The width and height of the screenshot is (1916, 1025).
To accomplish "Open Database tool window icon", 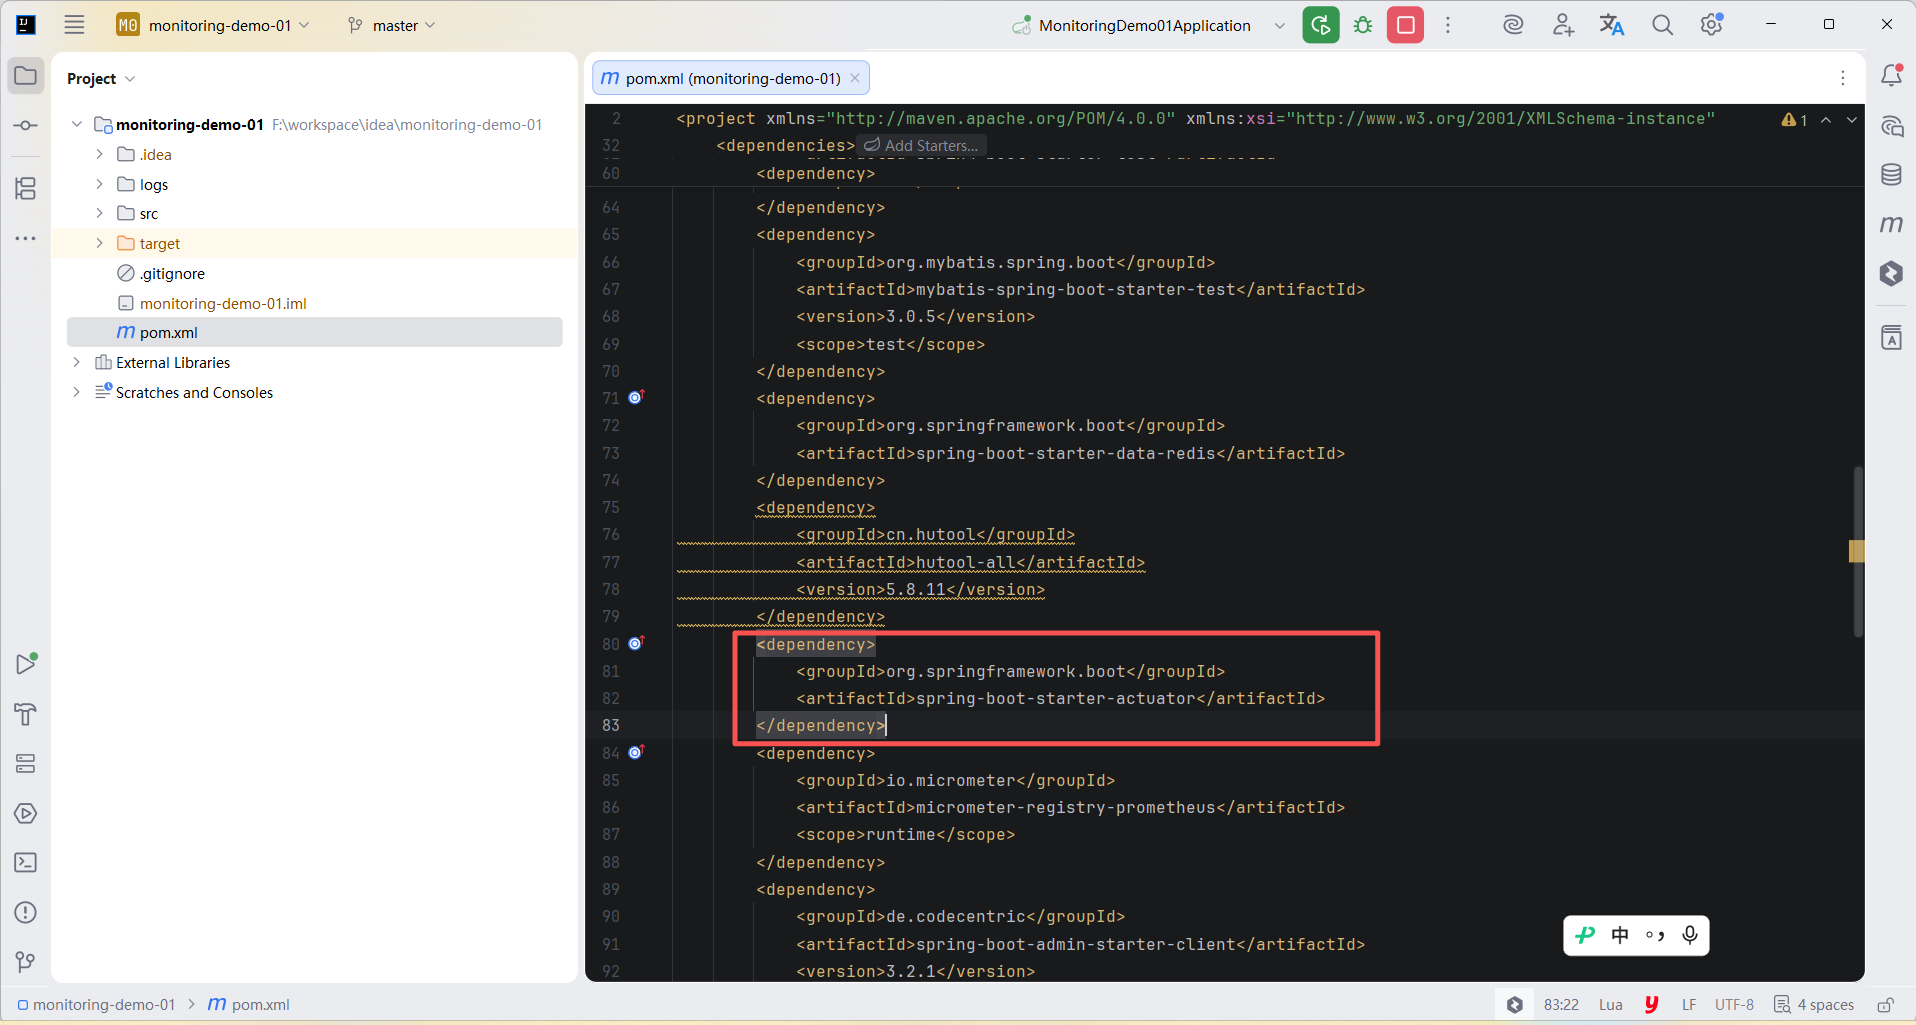I will 1891,175.
